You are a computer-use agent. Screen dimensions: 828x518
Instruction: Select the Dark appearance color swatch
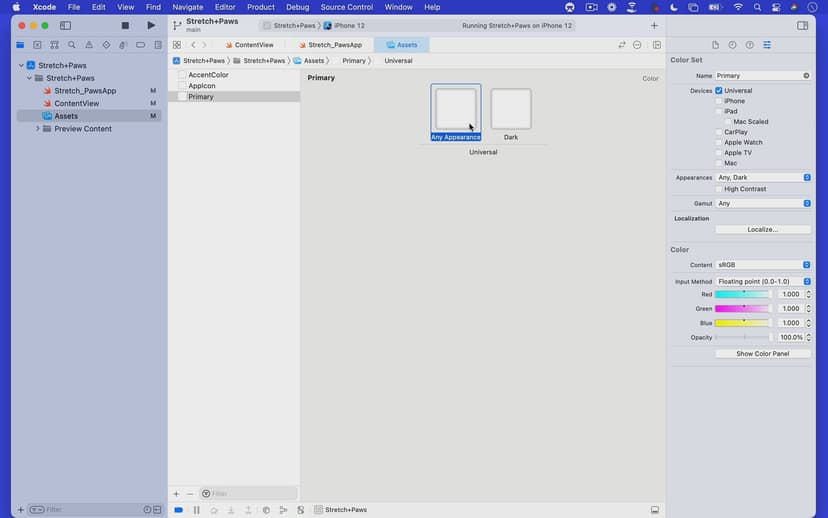coord(511,109)
